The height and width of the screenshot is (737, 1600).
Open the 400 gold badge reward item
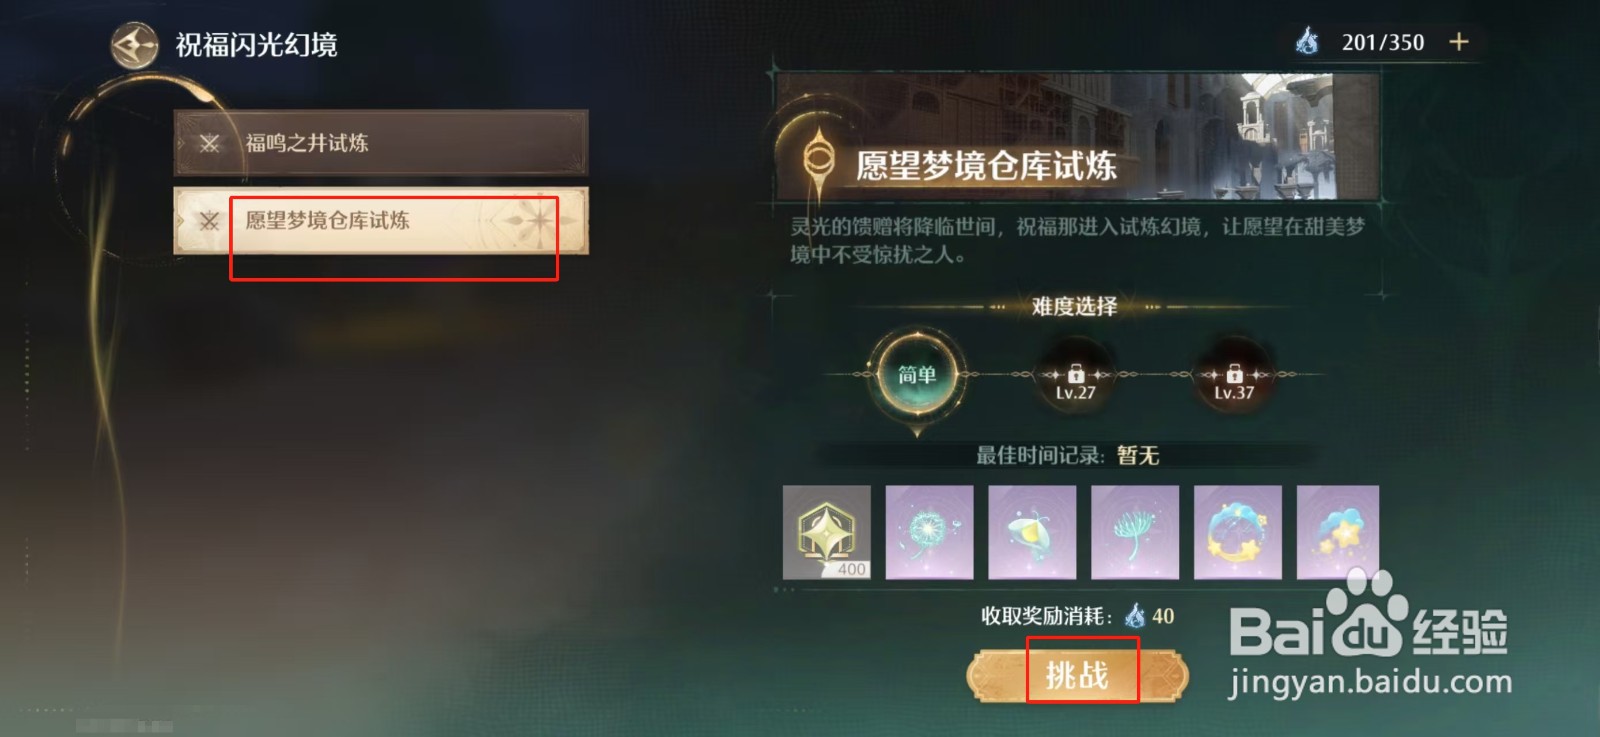[827, 532]
